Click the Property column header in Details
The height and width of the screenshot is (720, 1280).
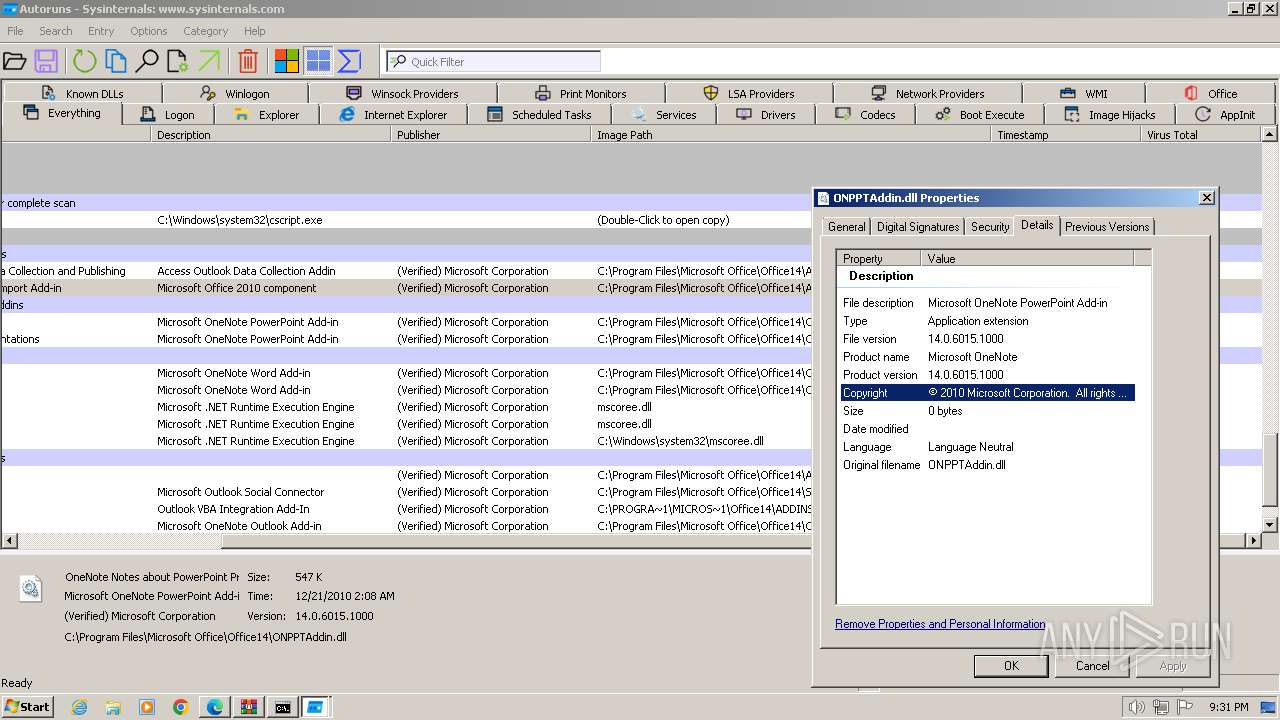[880, 258]
